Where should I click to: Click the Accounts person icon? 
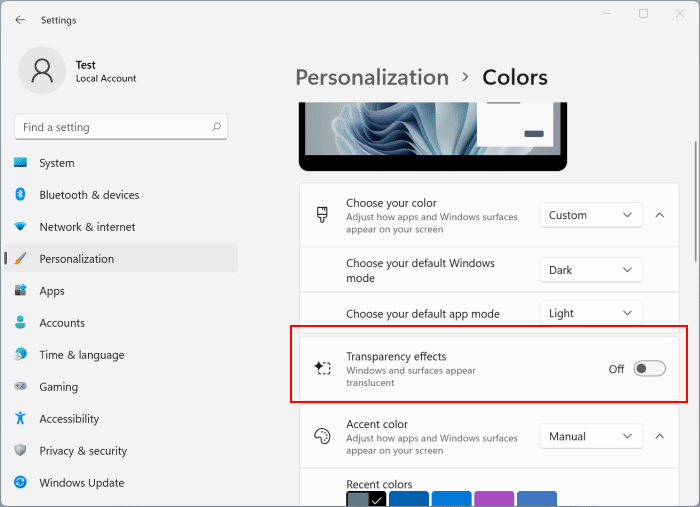tap(21, 322)
